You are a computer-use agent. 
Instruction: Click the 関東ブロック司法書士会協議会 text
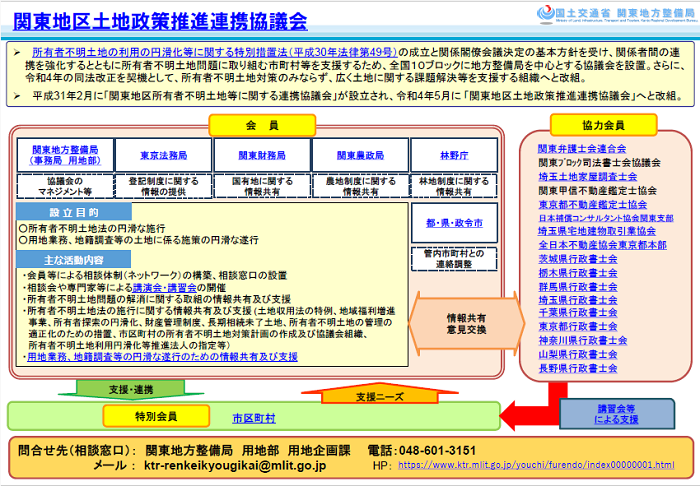[599, 163]
